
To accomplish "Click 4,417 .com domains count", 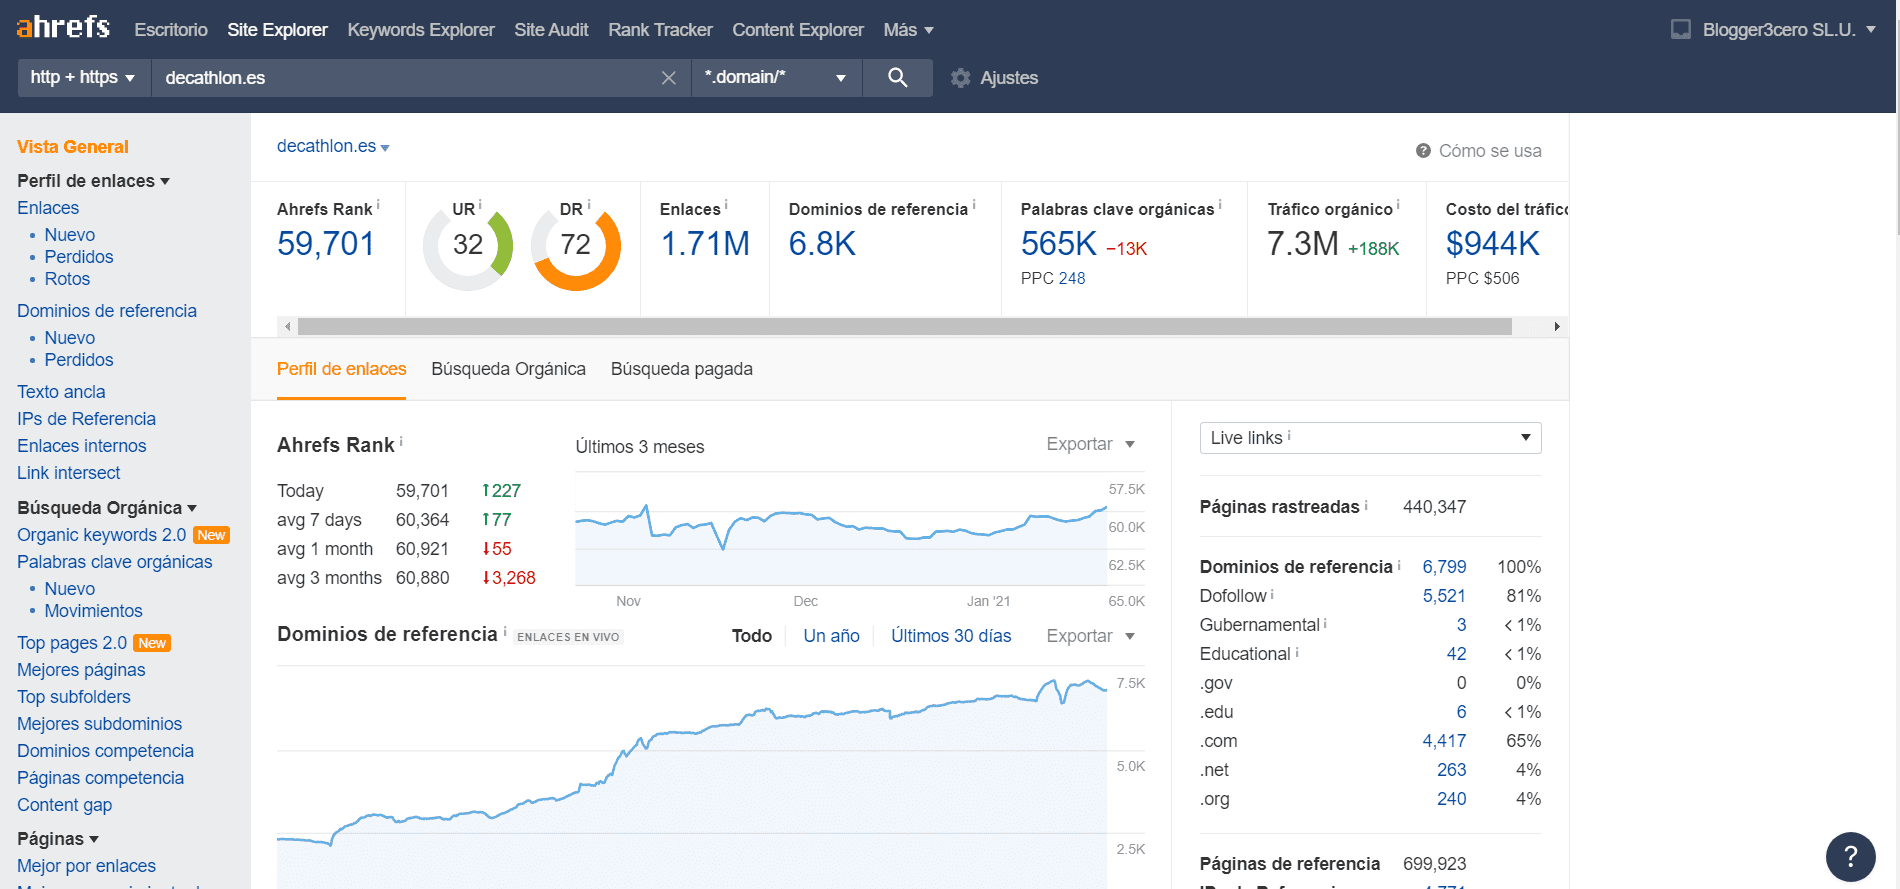I will tap(1444, 741).
